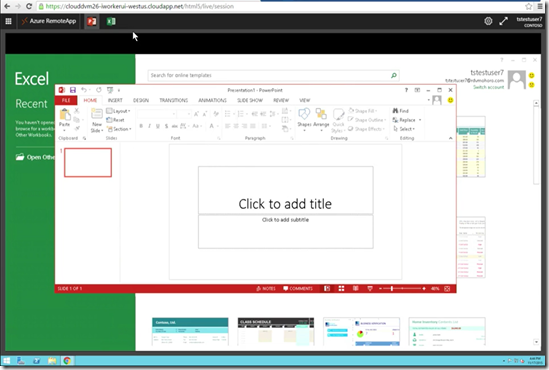The width and height of the screenshot is (549, 370).
Task: Open the Shape Fill dropdown
Action: pos(363,111)
